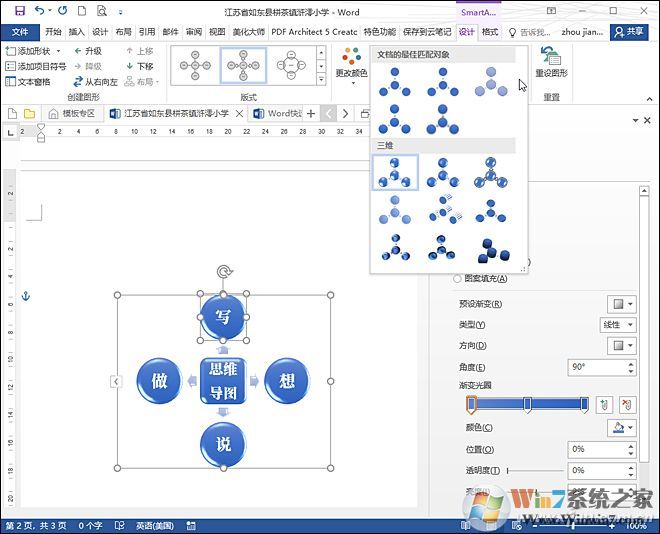Expand the gradient Direction (方向) dropdown
Image resolution: width=660 pixels, height=534 pixels.
point(621,346)
